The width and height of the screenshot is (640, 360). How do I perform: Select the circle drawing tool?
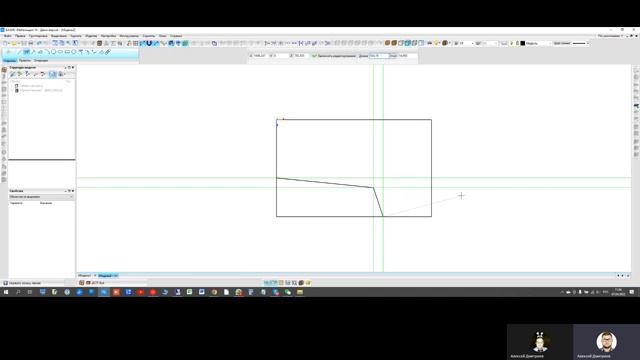click(x=53, y=52)
